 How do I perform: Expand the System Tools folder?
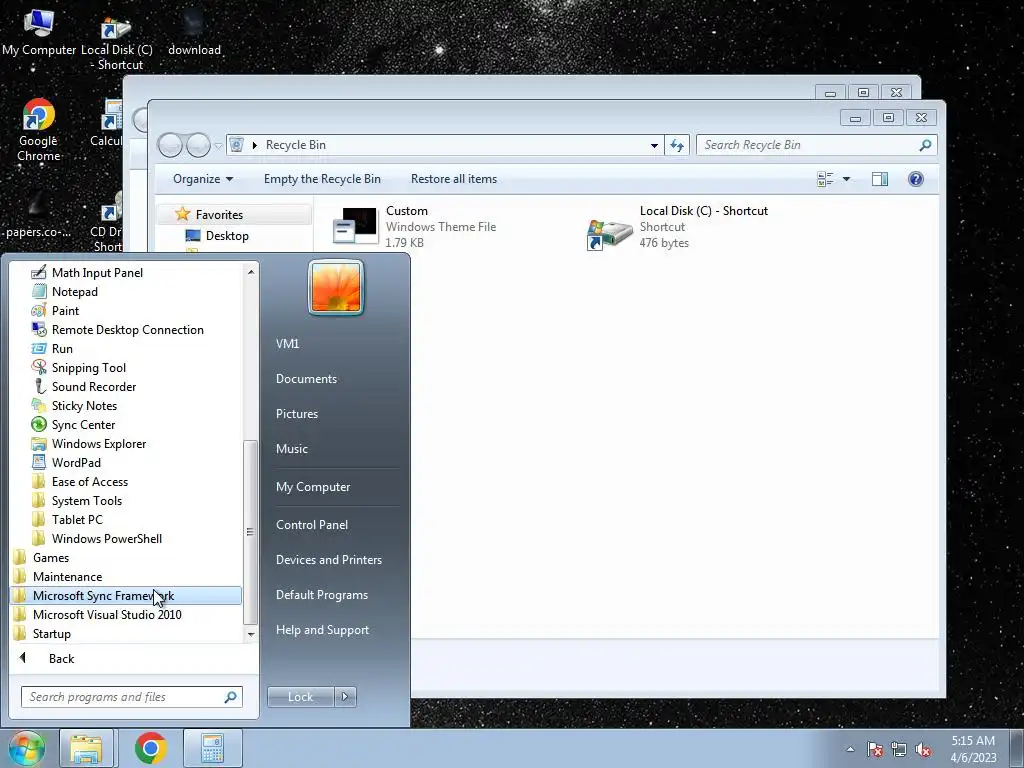coord(86,500)
